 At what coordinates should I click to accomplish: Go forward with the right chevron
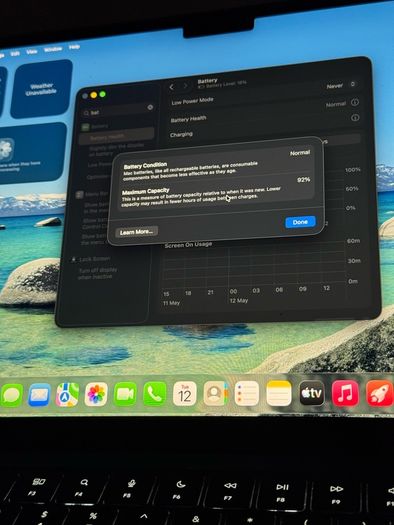(x=185, y=86)
